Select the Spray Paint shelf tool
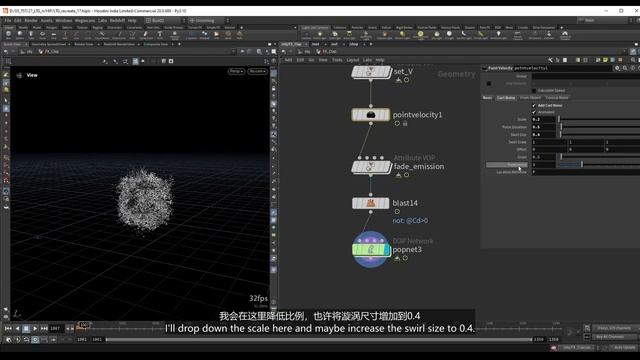640x360 pixels. (145, 35)
